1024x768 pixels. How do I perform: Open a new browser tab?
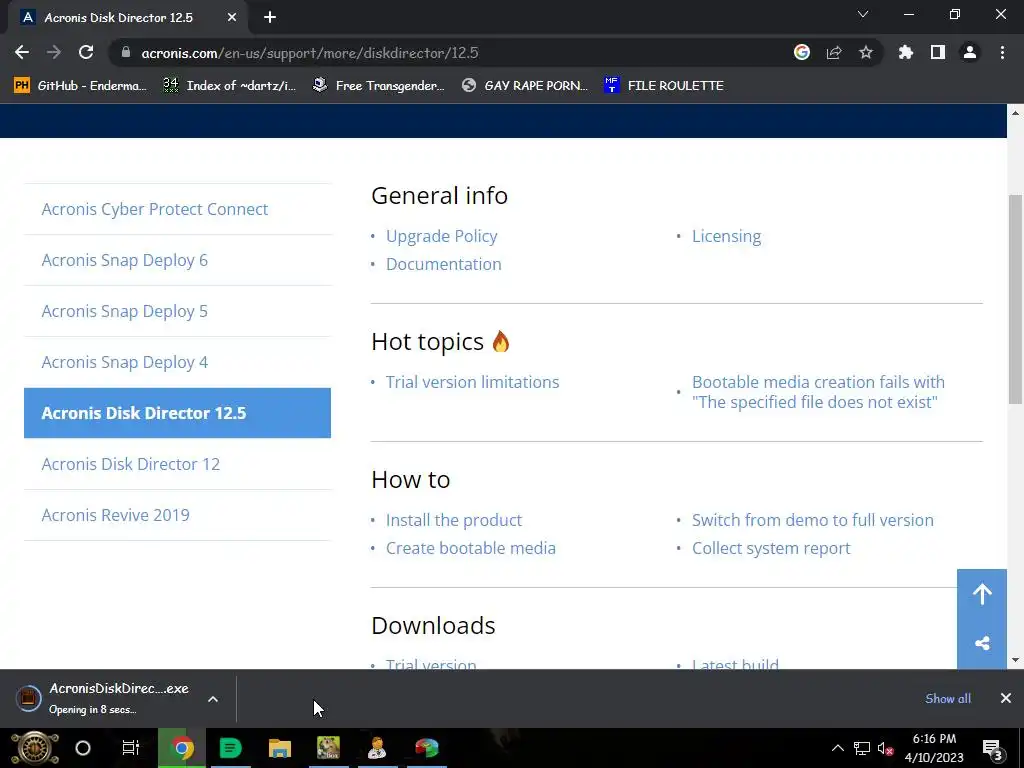pyautogui.click(x=270, y=18)
